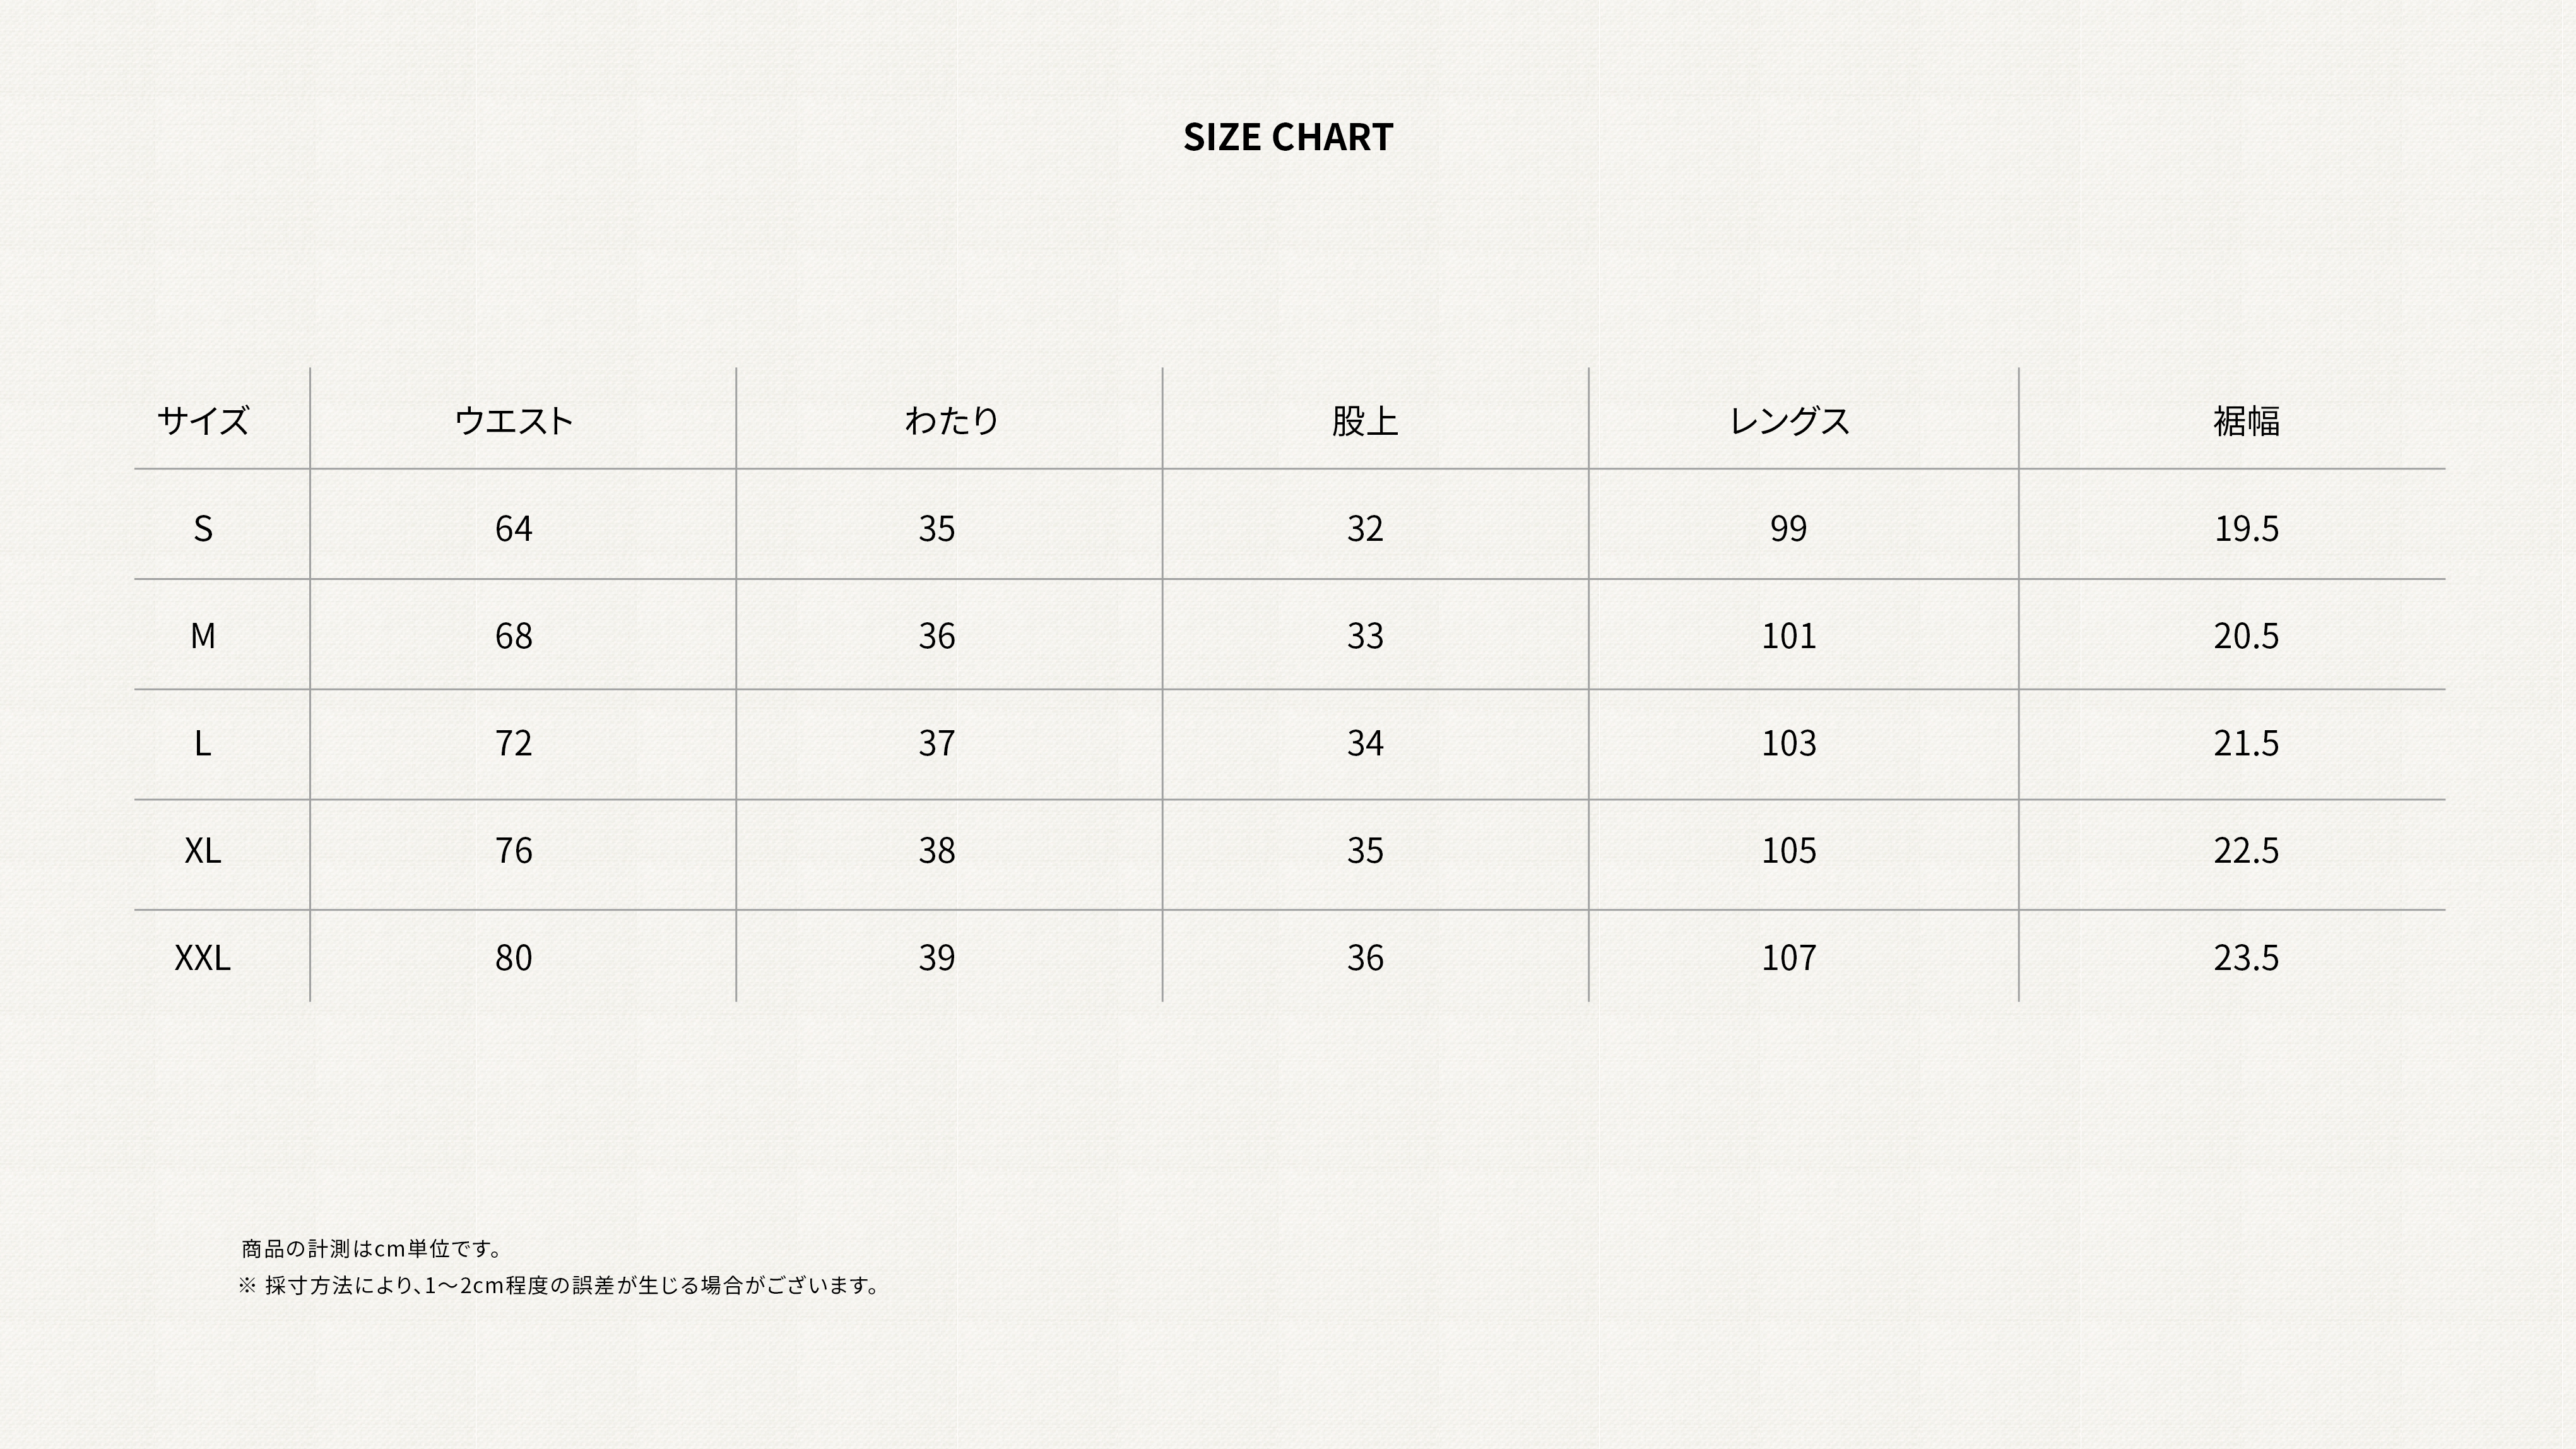Click the レングス column header
Viewport: 2576px width, 1449px height.
(x=1788, y=421)
